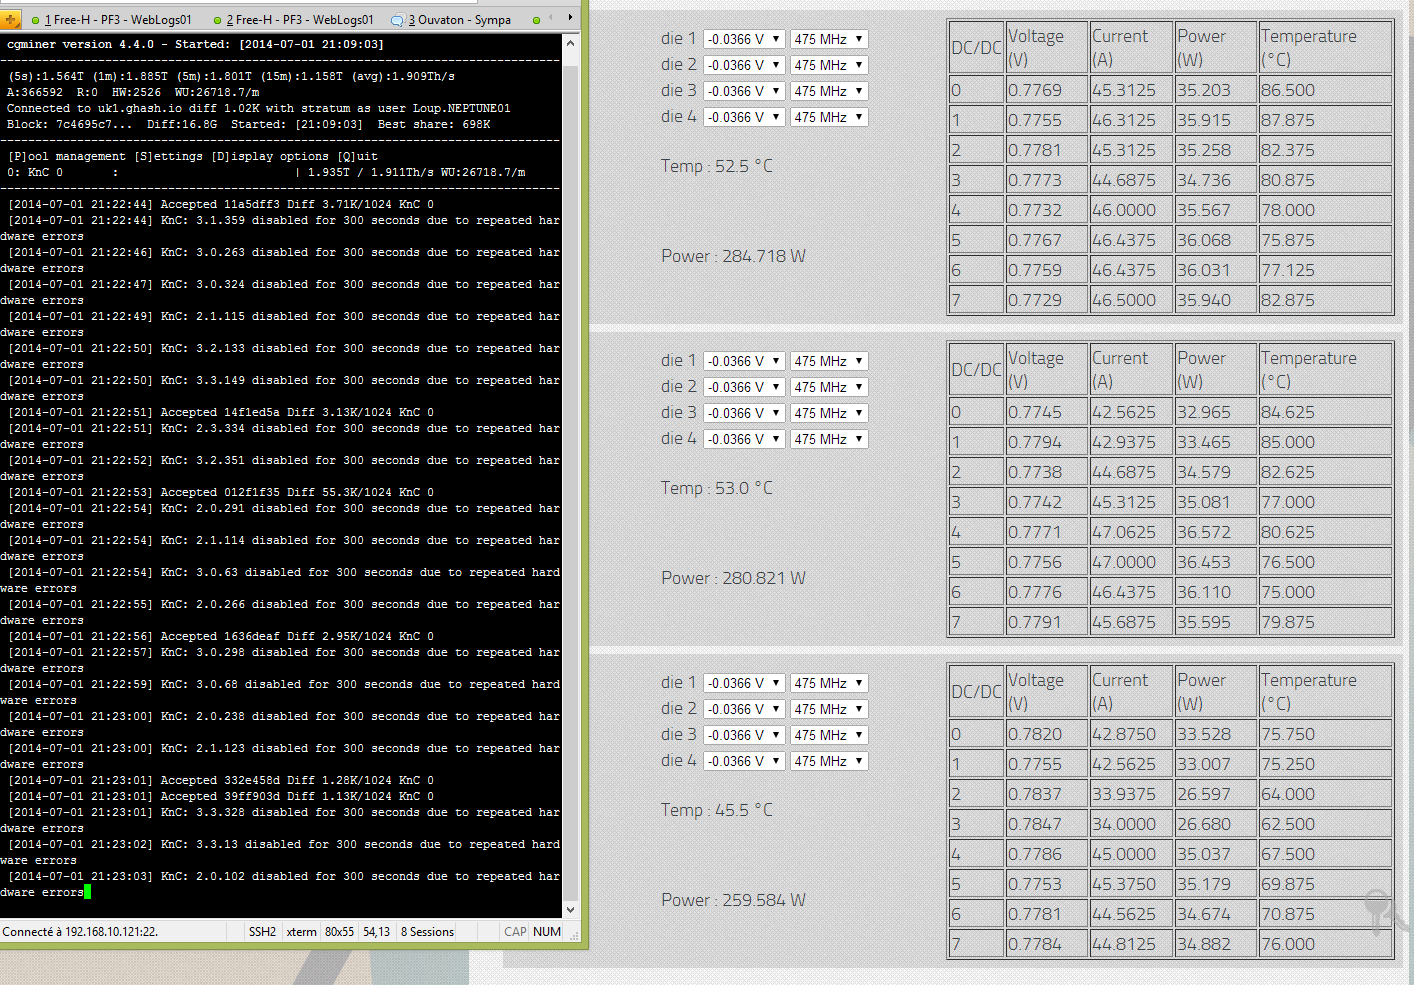The image size is (1414, 985).
Task: Open die 4 voltage dropdown in 284.718 W section
Action: [x=743, y=117]
